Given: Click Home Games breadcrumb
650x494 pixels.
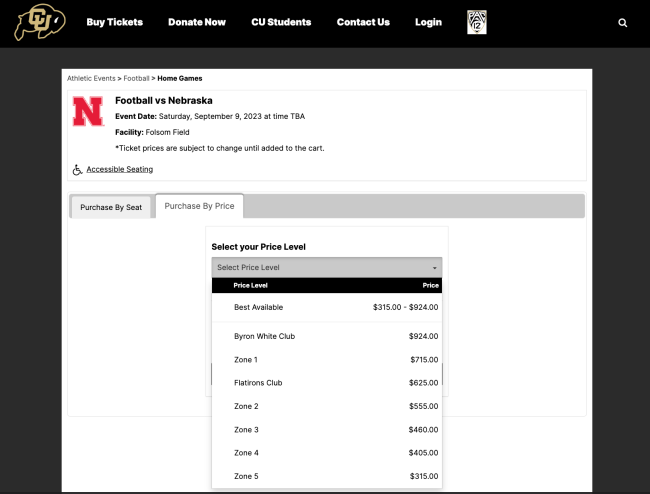Looking at the screenshot, I should click(x=180, y=78).
